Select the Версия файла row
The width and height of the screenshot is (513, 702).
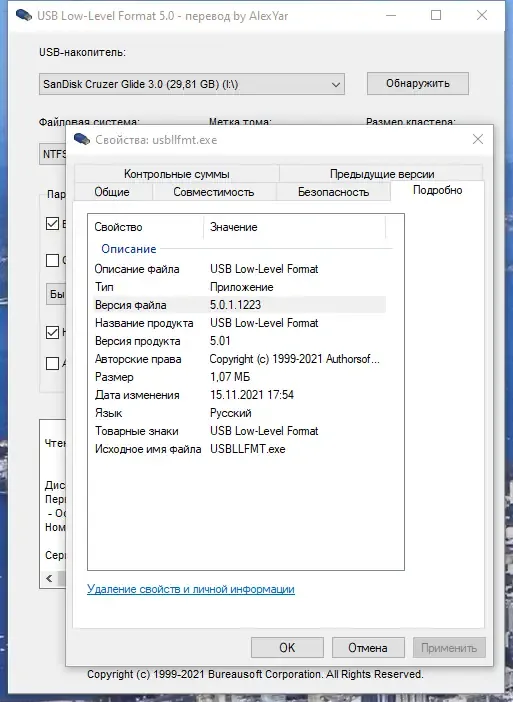[x=239, y=305]
